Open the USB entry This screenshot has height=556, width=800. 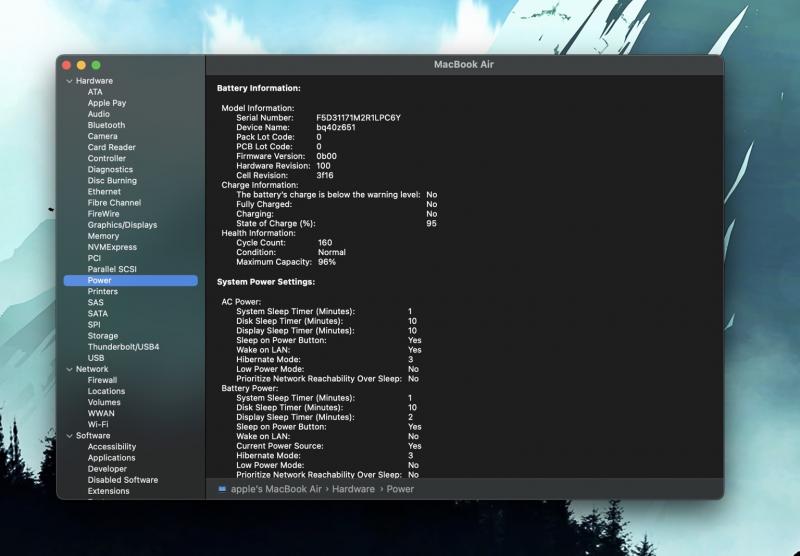pos(95,358)
